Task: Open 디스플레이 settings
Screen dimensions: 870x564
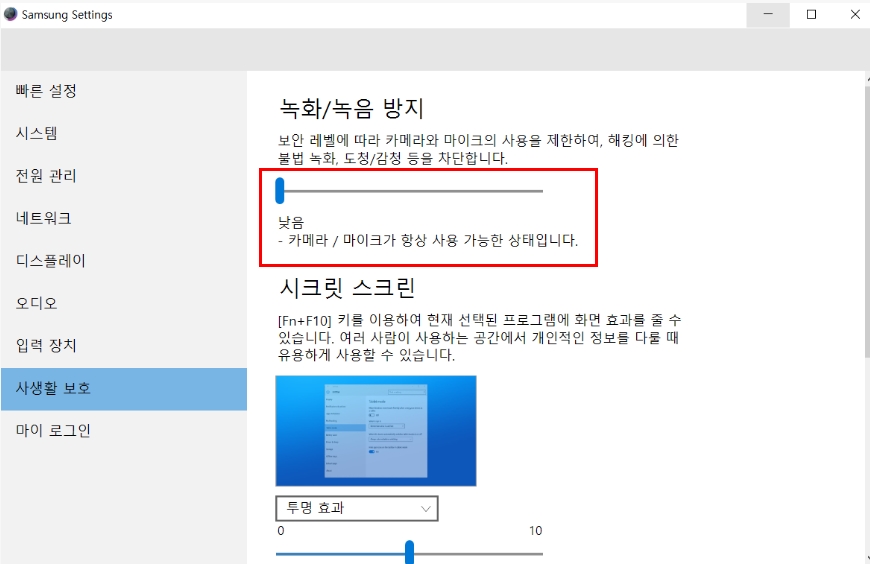Action: pos(124,261)
